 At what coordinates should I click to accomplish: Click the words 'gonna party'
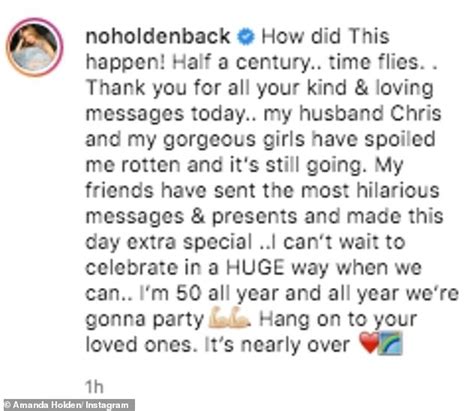point(145,319)
